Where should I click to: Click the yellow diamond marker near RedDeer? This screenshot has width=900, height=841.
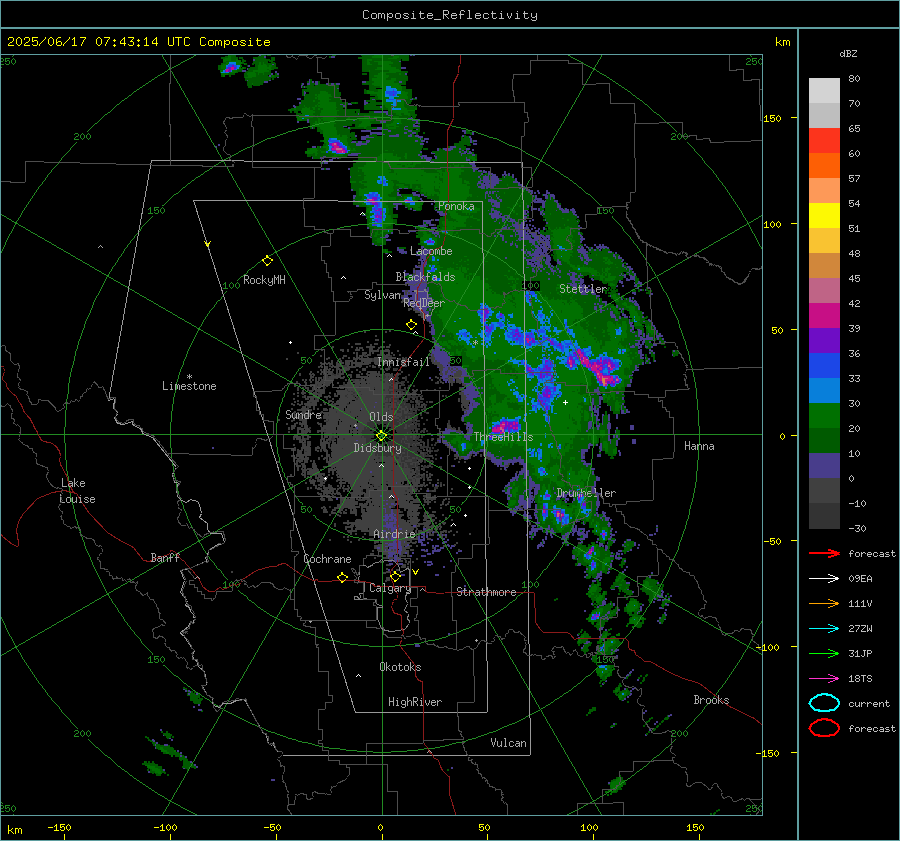coord(411,325)
